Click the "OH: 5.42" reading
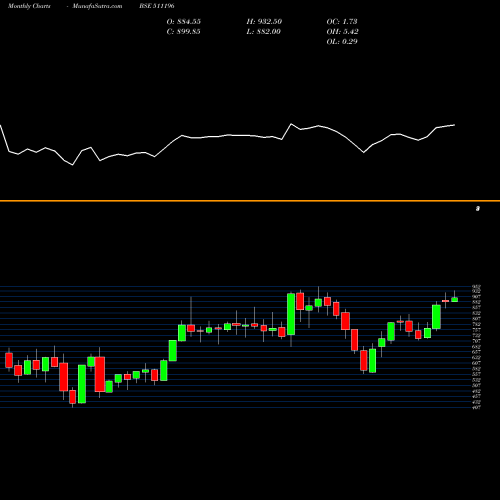This screenshot has width=500, height=500. [342, 32]
